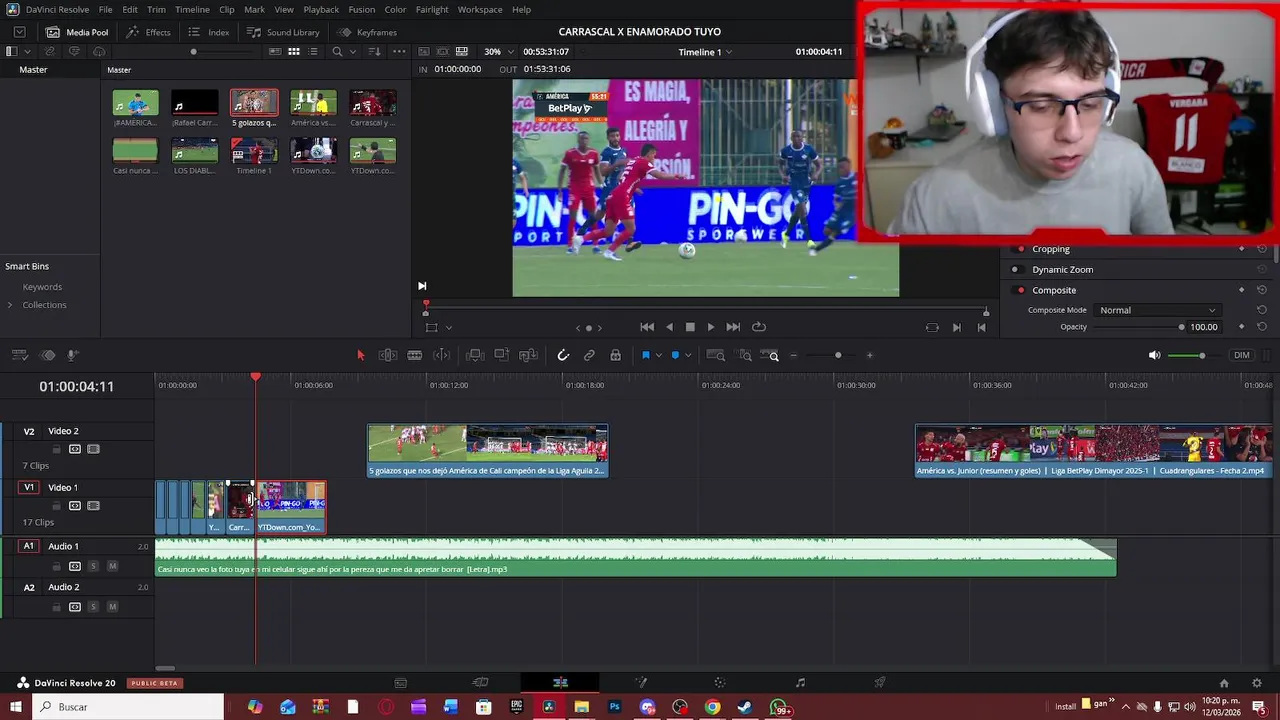Toggle the Media Pool panel button
This screenshot has height=720, width=1280.
(x=77, y=32)
